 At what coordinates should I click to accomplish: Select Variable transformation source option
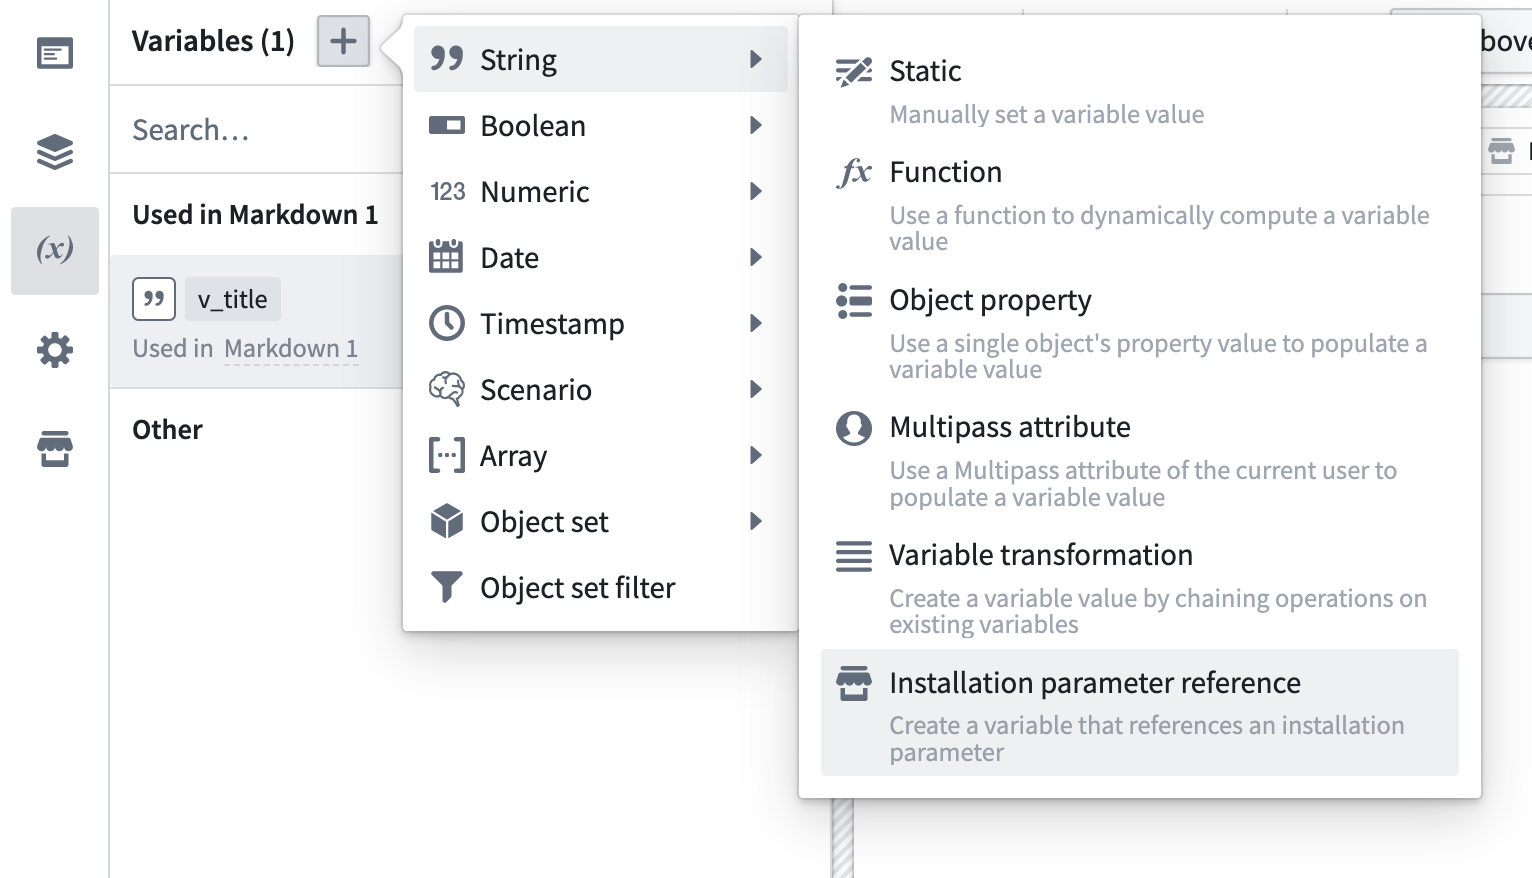click(1140, 587)
